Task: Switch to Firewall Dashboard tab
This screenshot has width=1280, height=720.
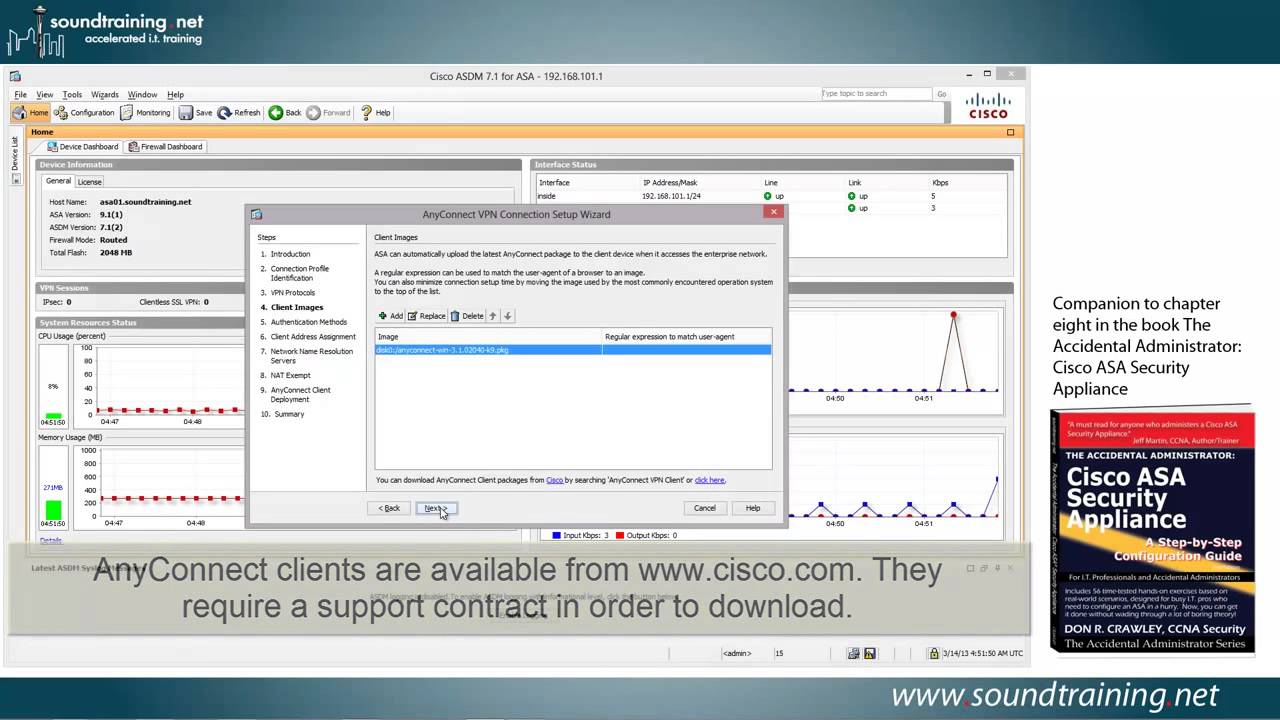Action: pos(166,147)
